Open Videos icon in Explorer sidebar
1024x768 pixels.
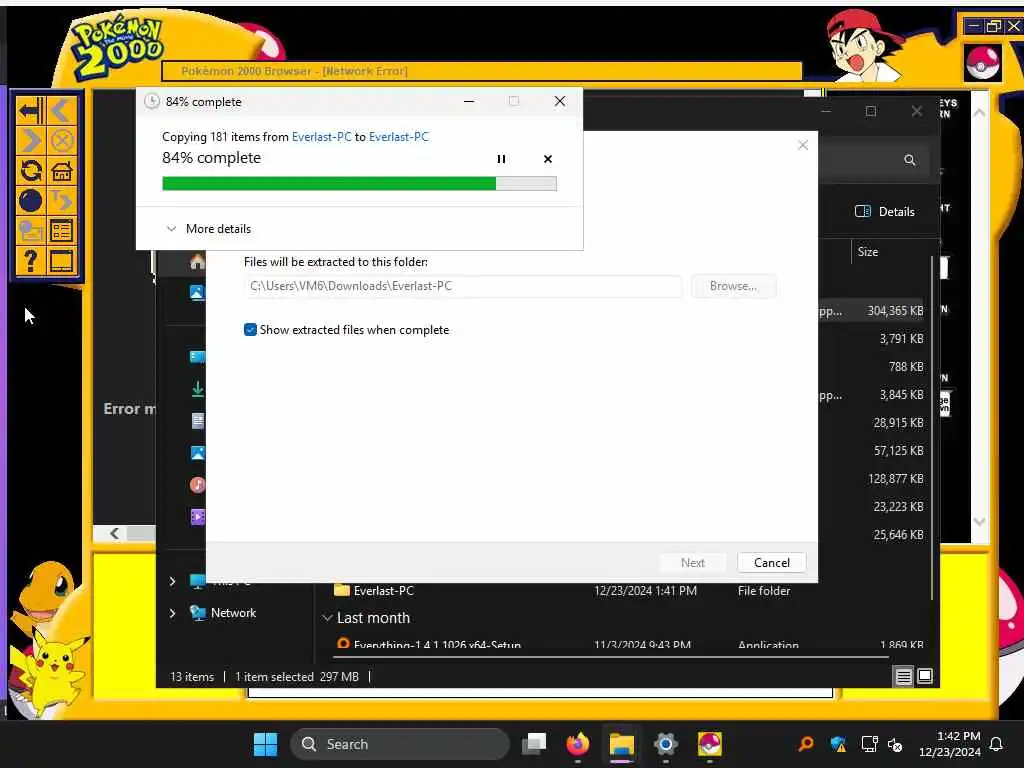(197, 517)
